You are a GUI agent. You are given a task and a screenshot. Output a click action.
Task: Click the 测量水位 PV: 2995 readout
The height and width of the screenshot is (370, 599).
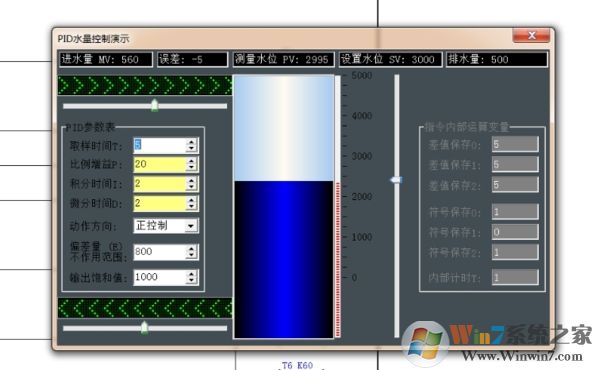coord(283,59)
